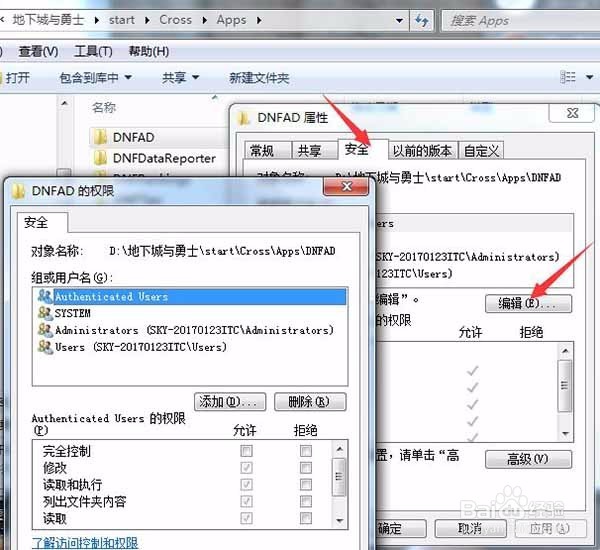Click the file list scroll up arrow
Image resolution: width=600 pixels, height=550 pixels.
click(x=65, y=104)
